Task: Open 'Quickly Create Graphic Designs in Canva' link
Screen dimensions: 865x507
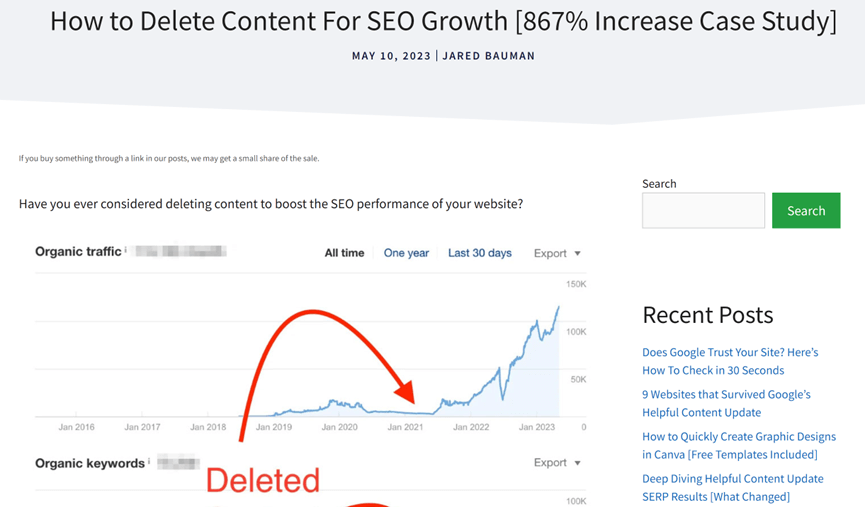Action: click(739, 445)
